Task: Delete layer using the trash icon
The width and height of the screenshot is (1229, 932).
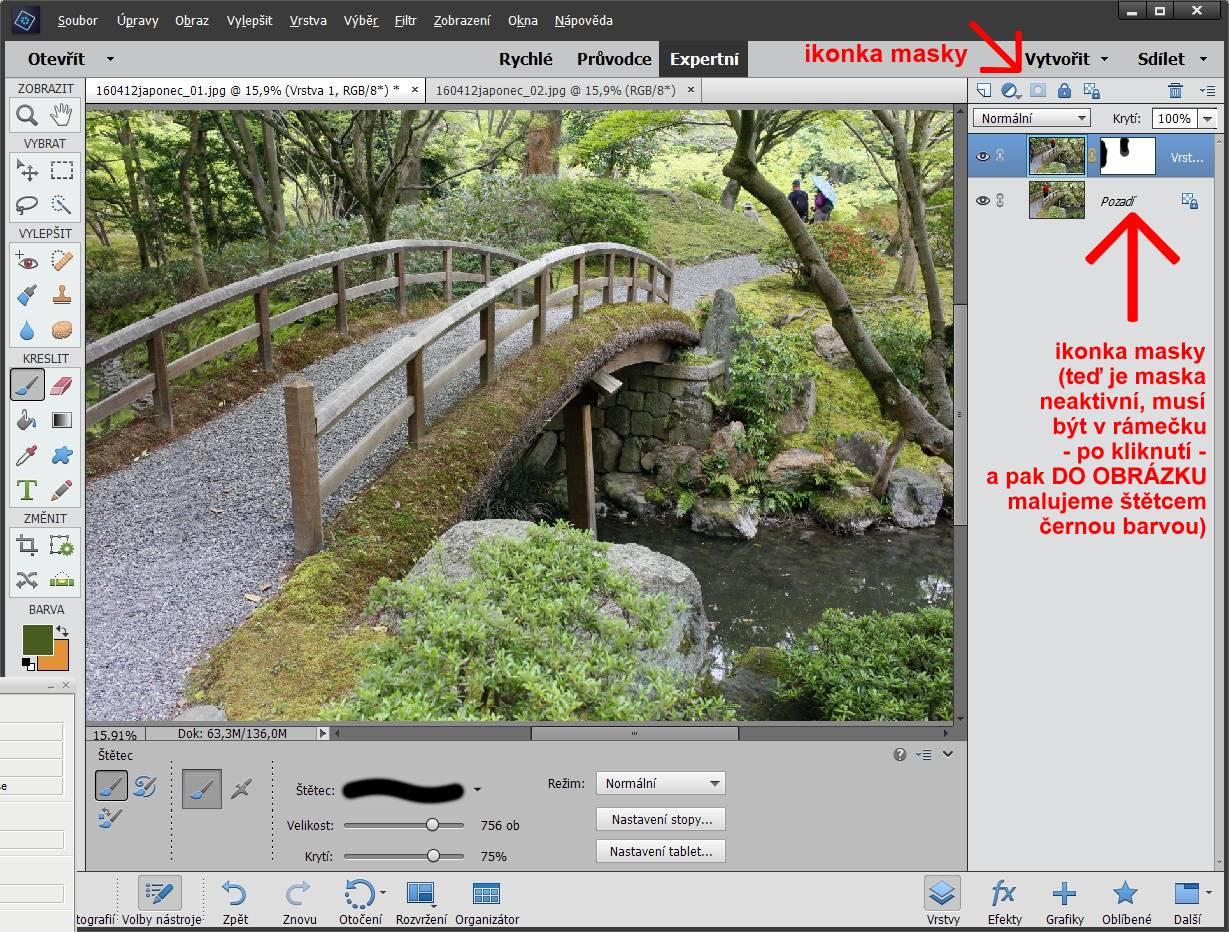Action: (1175, 91)
